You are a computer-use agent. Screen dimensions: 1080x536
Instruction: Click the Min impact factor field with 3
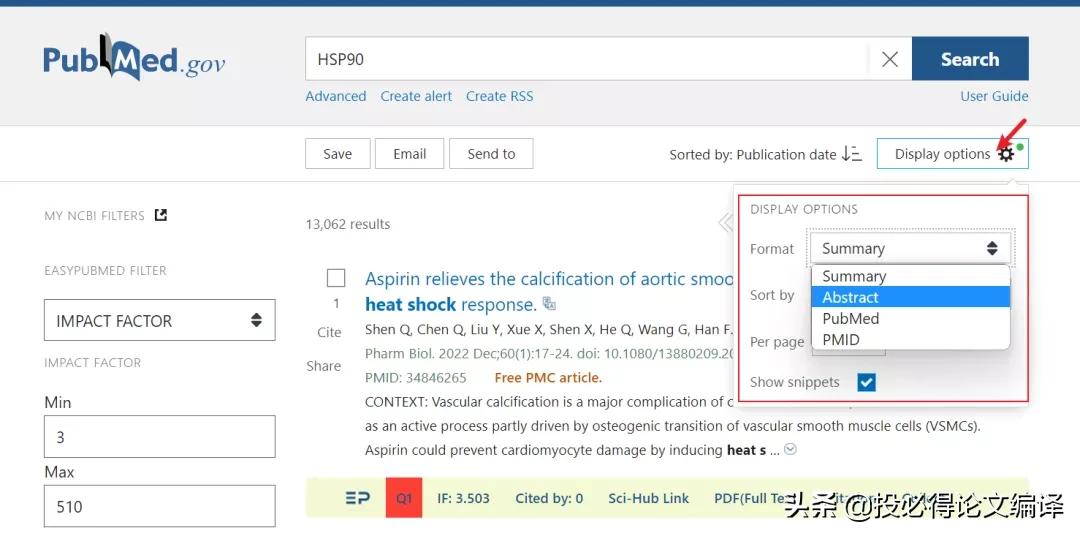(160, 436)
